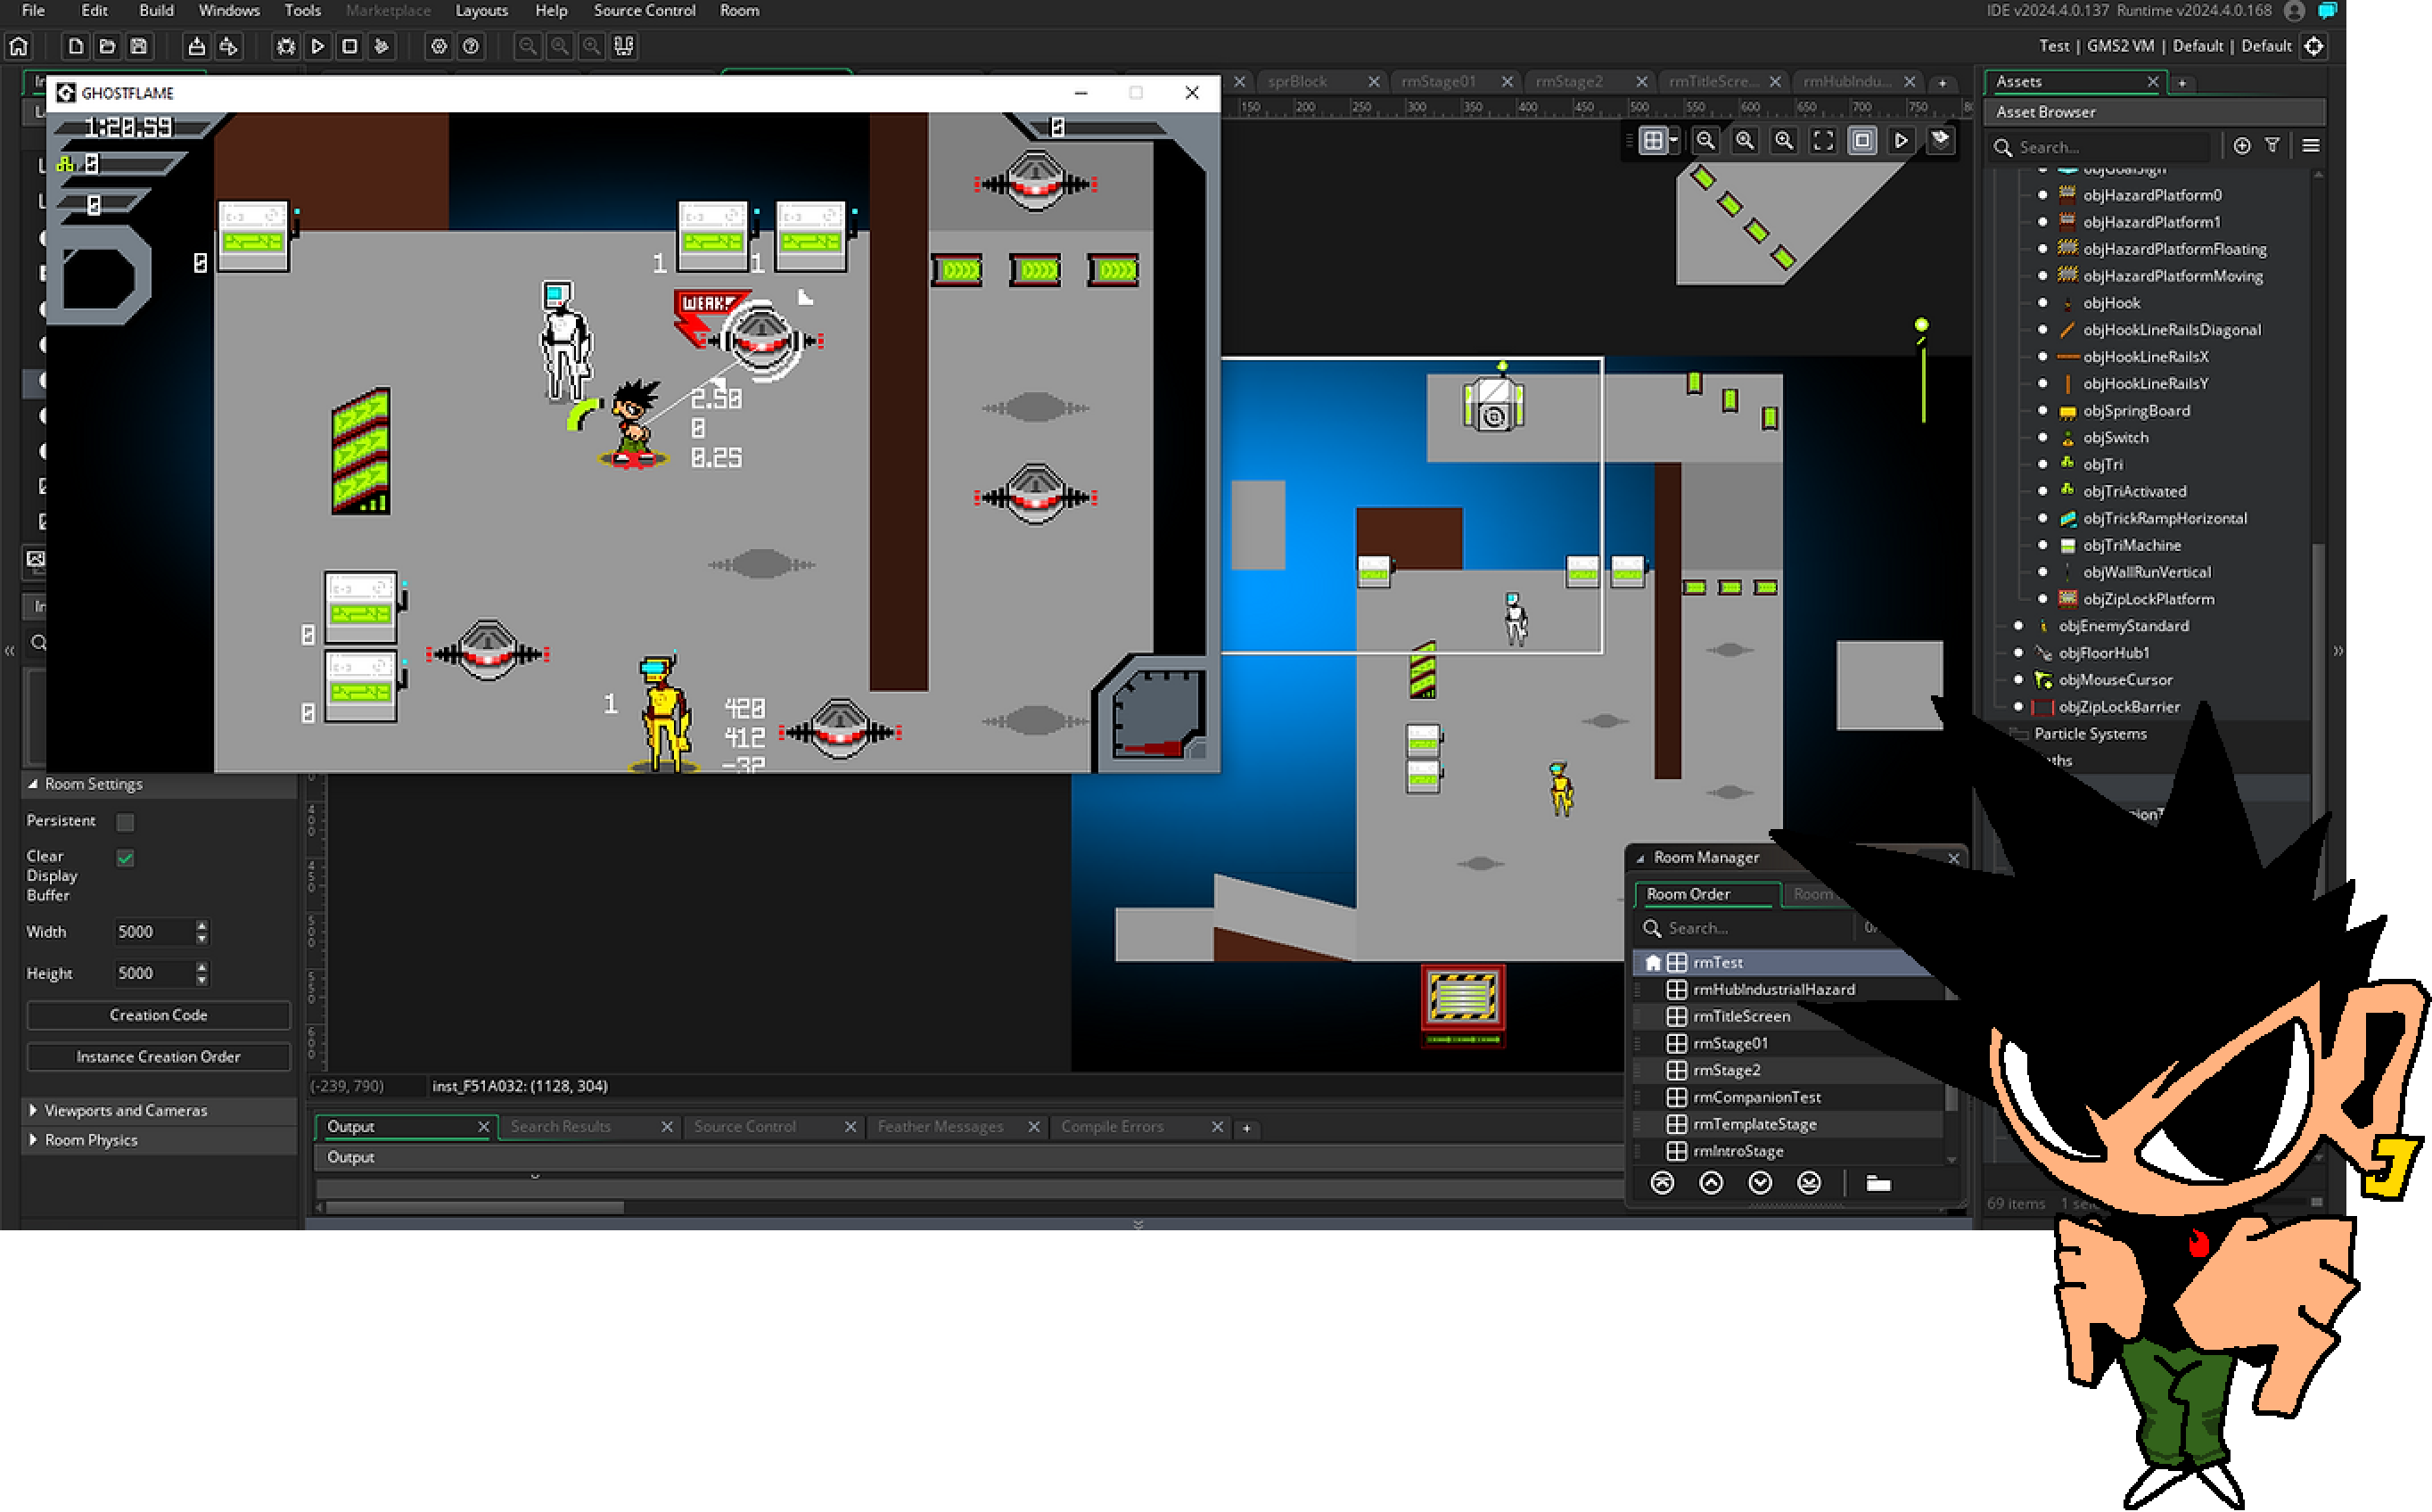This screenshot has width=2432, height=1512.
Task: Fit room to window icon
Action: click(x=1823, y=141)
